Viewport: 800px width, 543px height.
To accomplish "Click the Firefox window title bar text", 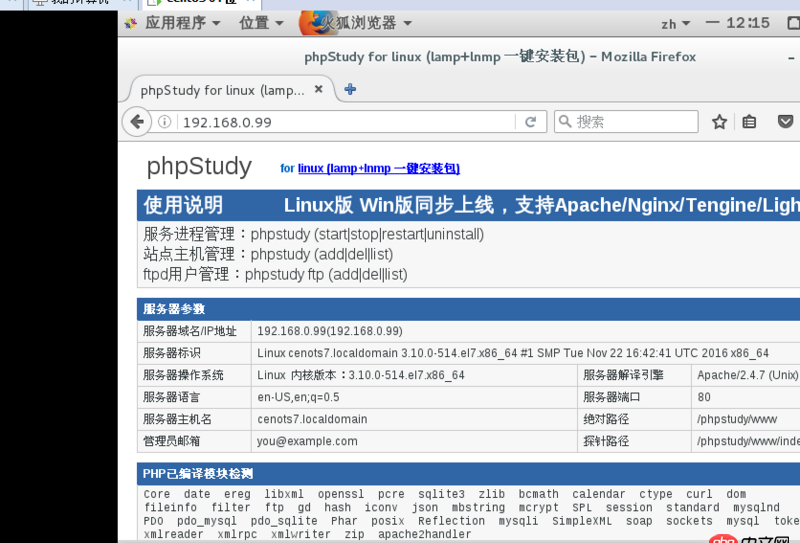I will click(x=500, y=57).
